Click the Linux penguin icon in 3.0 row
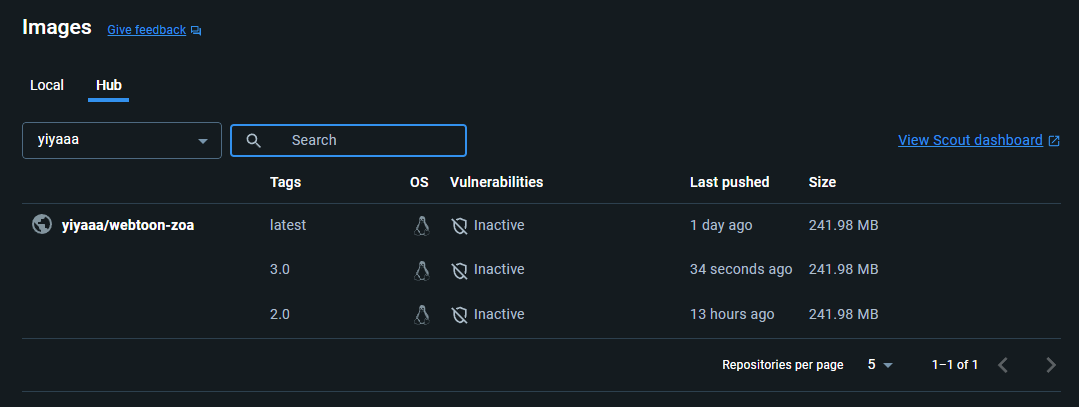The height and width of the screenshot is (407, 1079). [422, 269]
